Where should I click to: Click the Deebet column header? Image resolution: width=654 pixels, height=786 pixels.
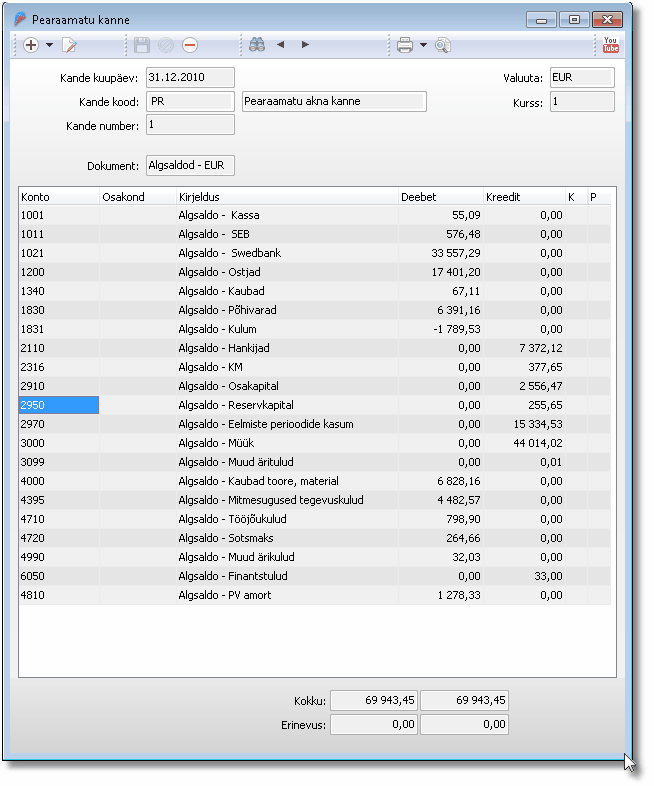tap(441, 197)
